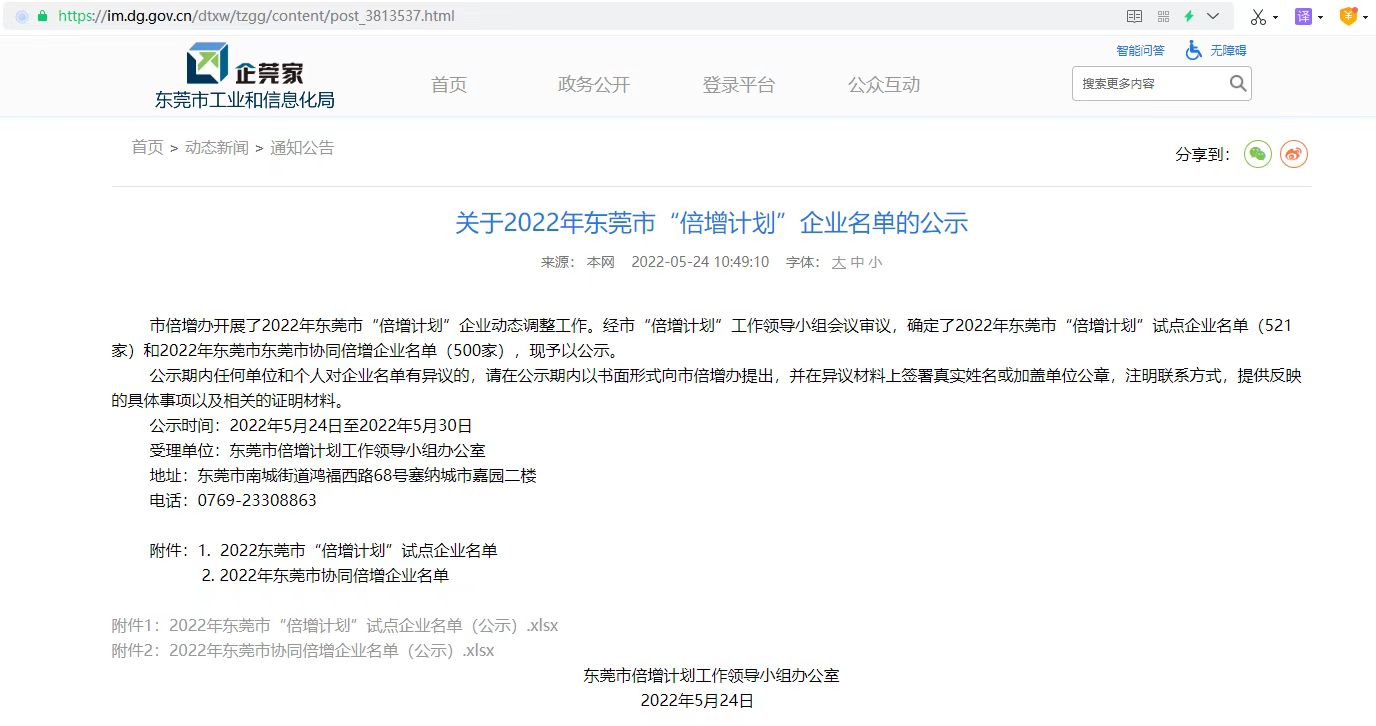The width and height of the screenshot is (1376, 726).
Task: Click the address line 鸿福西路68号
Action: [343, 476]
